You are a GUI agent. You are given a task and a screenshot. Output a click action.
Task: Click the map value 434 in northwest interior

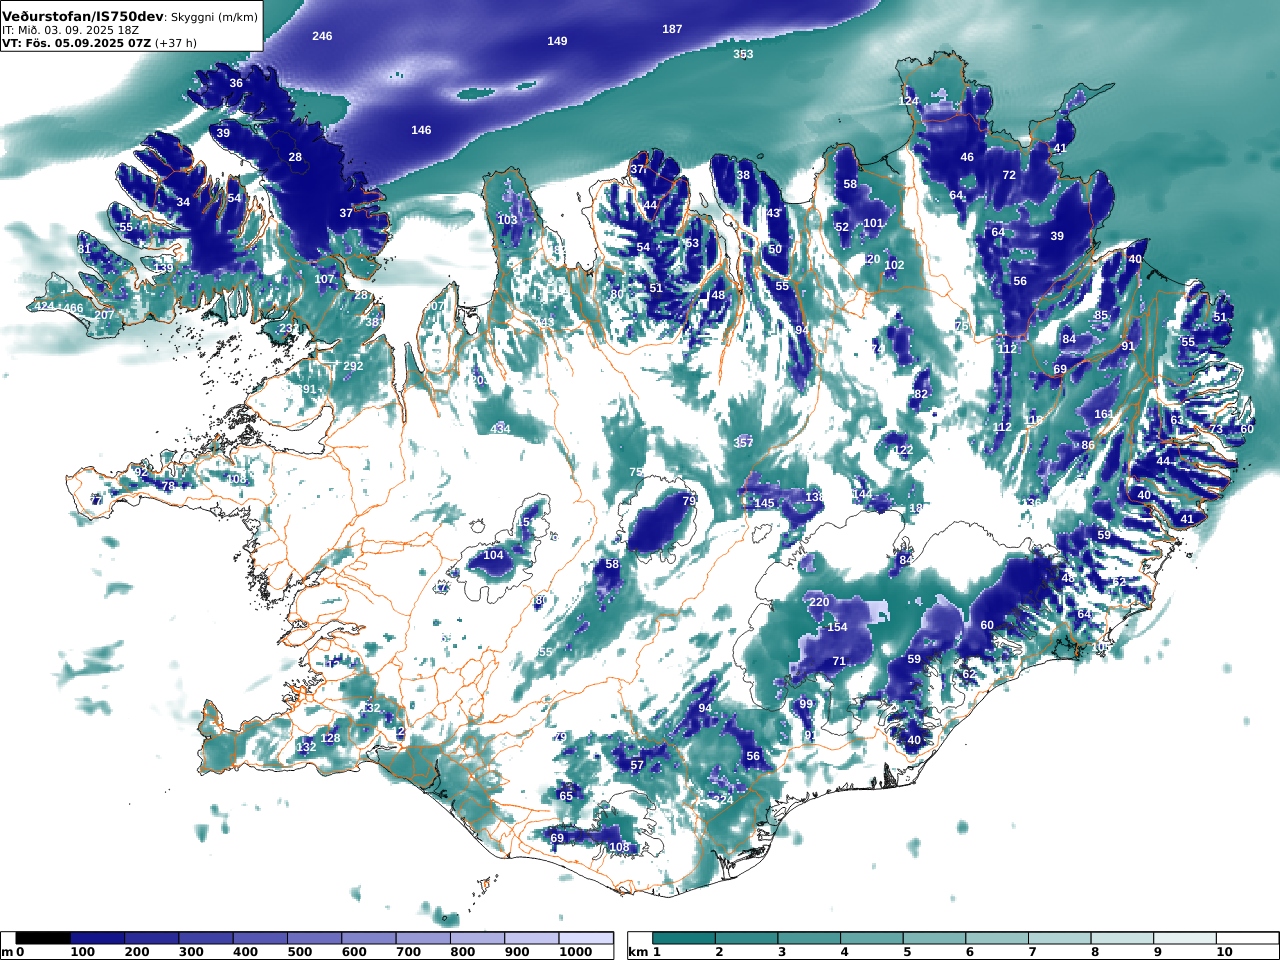click(500, 428)
